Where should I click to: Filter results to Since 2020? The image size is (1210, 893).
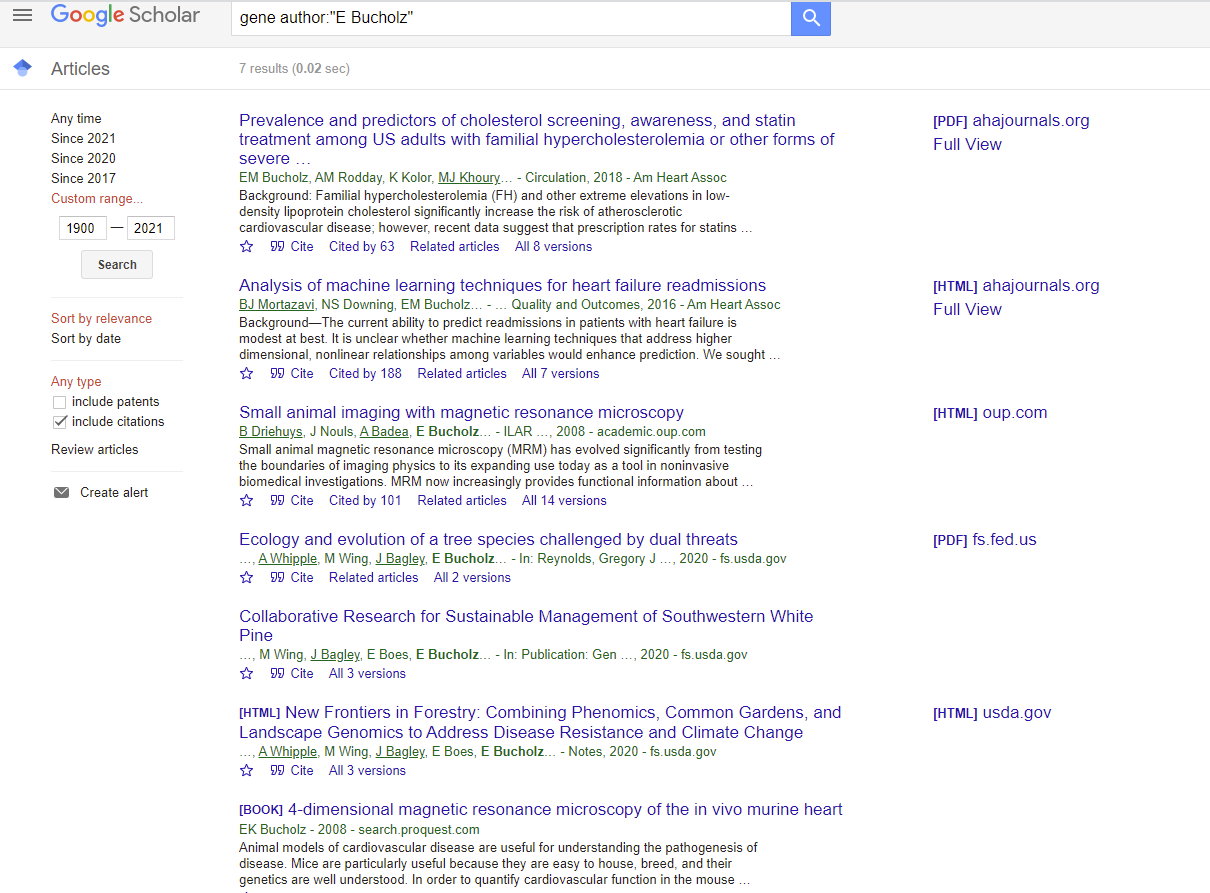(x=83, y=158)
